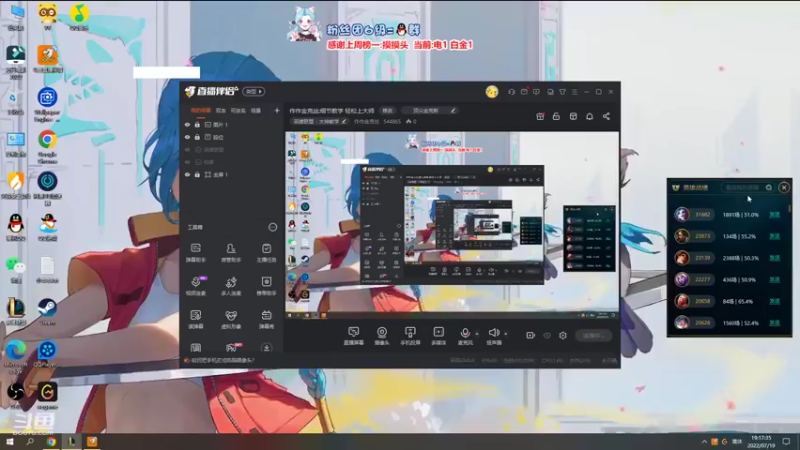The image size is (800, 450).
Task: Click the unlock icon in stream header
Action: click(x=556, y=116)
